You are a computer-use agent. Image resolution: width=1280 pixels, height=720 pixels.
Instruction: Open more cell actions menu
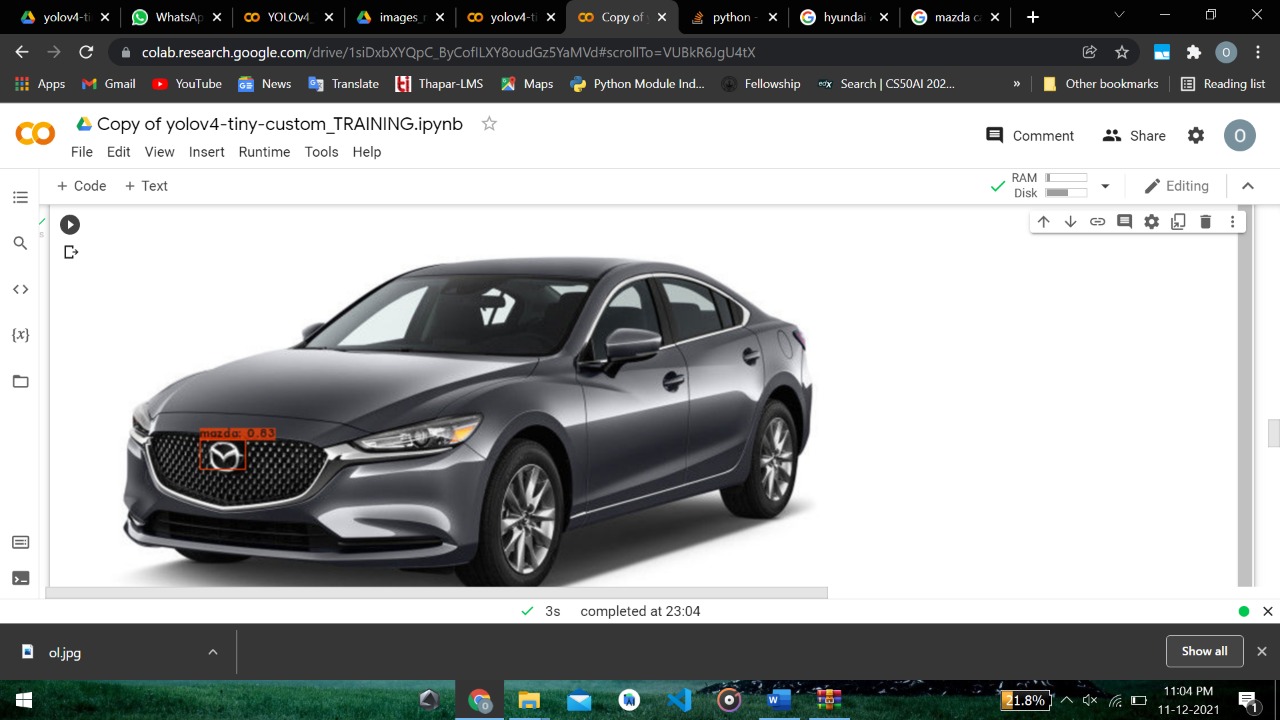(x=1232, y=221)
